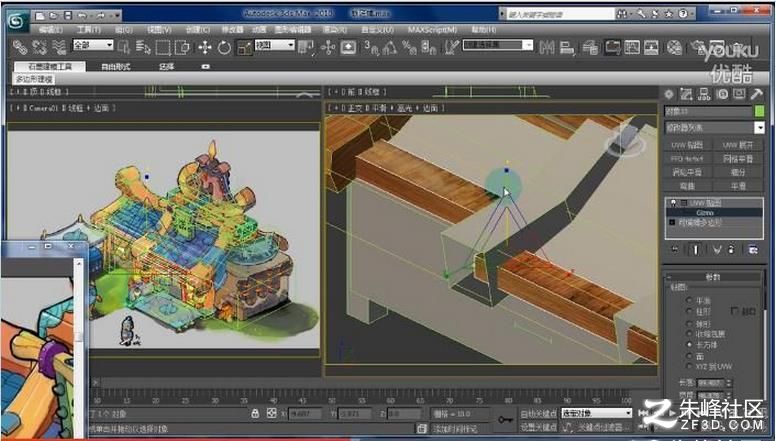
Task: Open the quick access toolbar customize arrow
Action: point(118,16)
